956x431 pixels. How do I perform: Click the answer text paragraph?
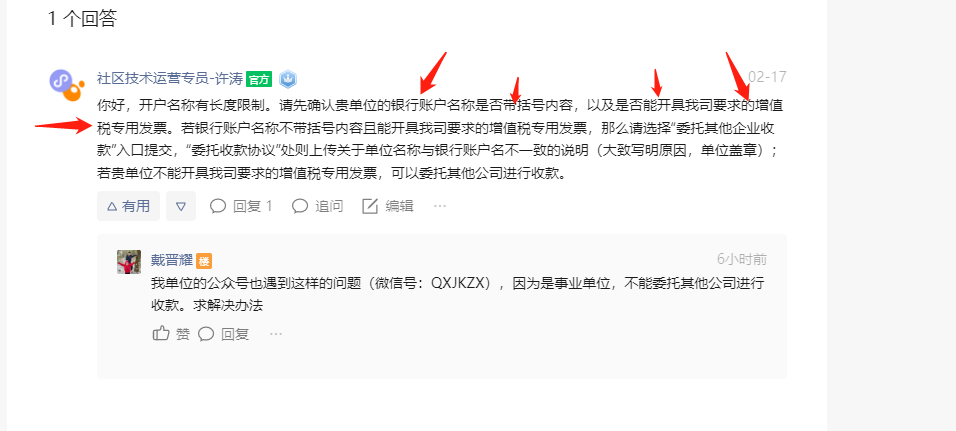pos(440,140)
